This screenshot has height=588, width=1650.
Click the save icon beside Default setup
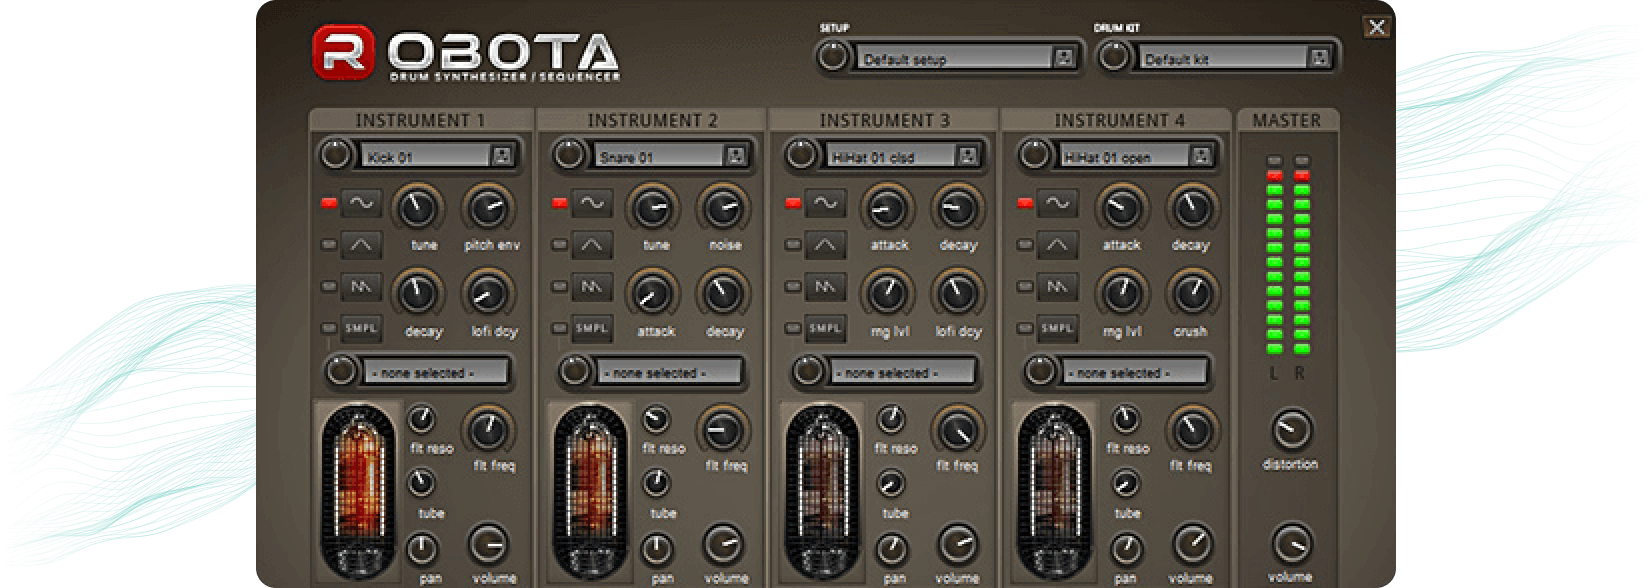tap(1063, 58)
